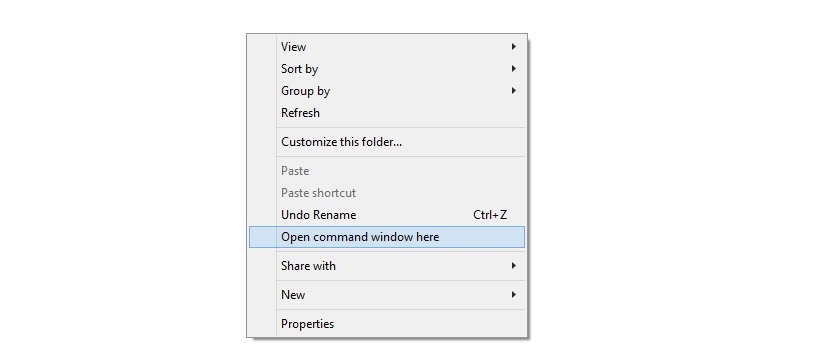Expand the Share with submenu arrow
The height and width of the screenshot is (360, 818).
[x=514, y=266]
